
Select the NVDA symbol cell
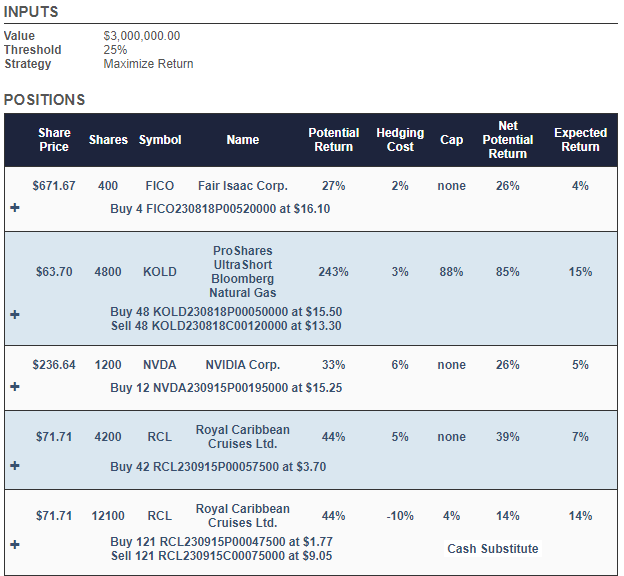coord(160,365)
